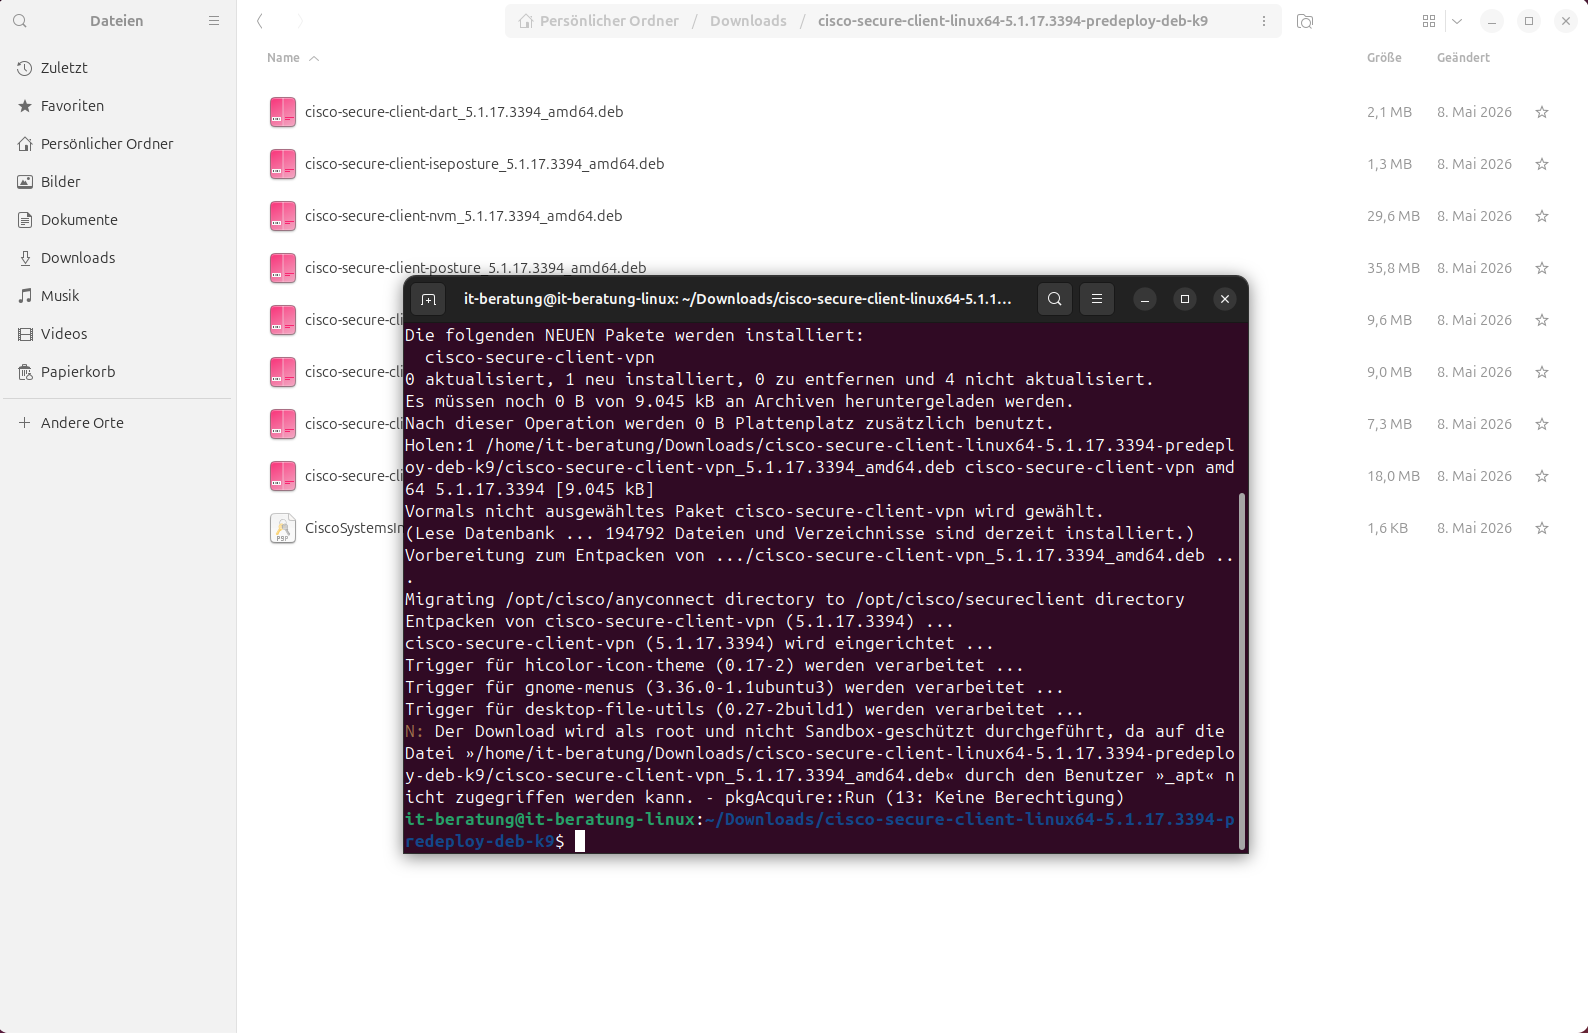Viewport: 1588px width, 1033px height.
Task: Star the nvm_5.1.17.3394 deb file
Action: pos(1542,216)
